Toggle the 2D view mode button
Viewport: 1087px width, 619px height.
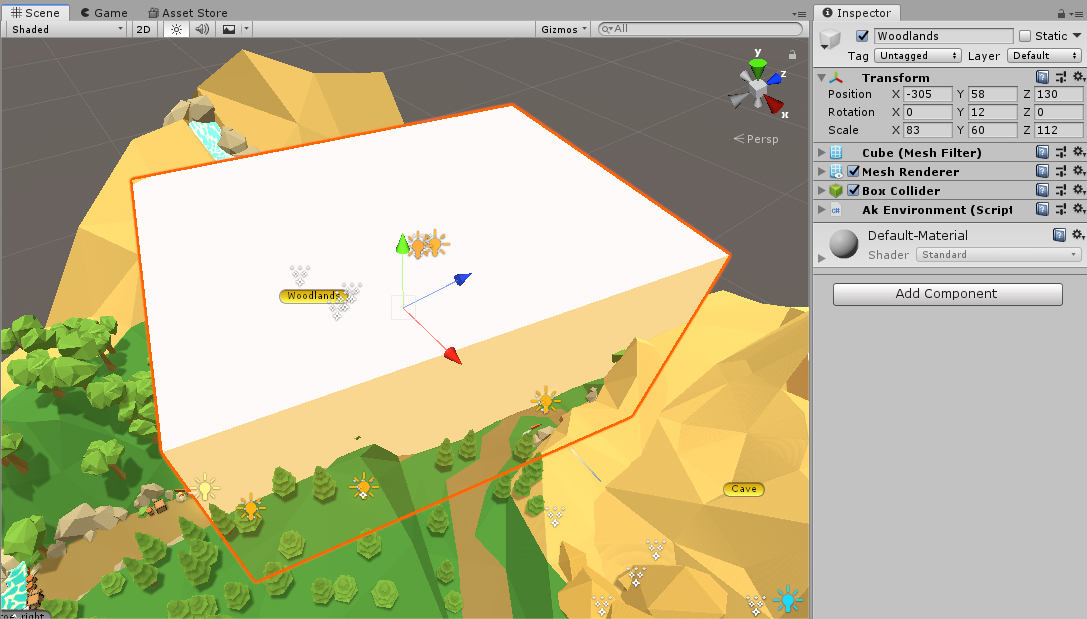pyautogui.click(x=144, y=29)
